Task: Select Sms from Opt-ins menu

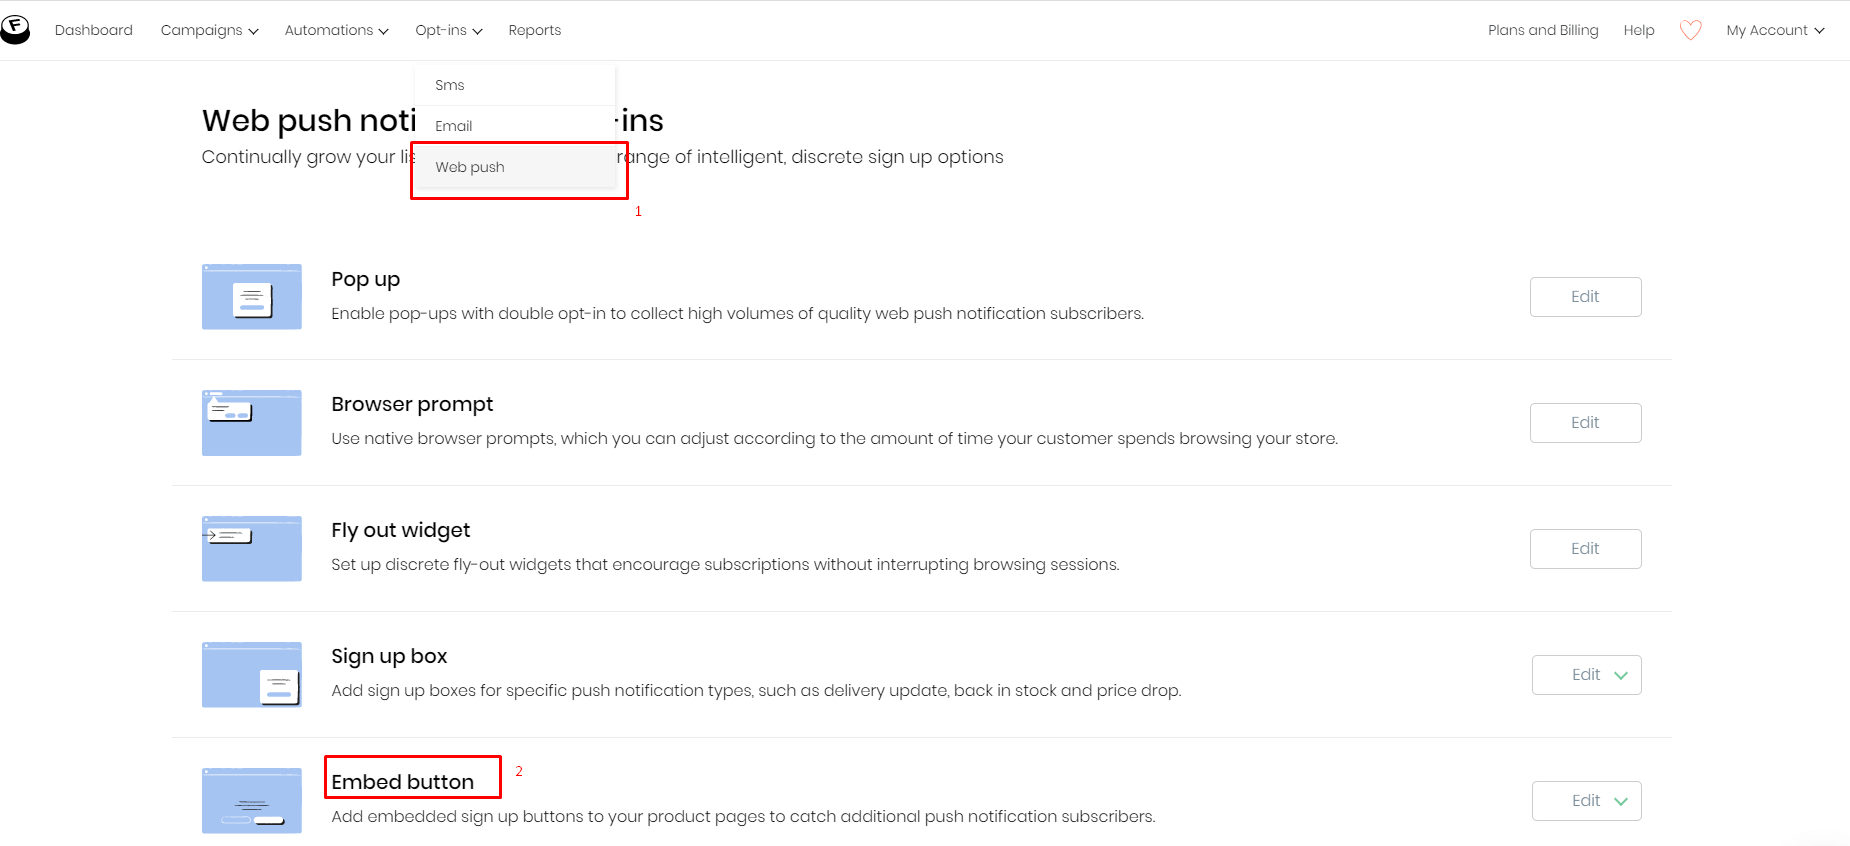Action: 450,85
